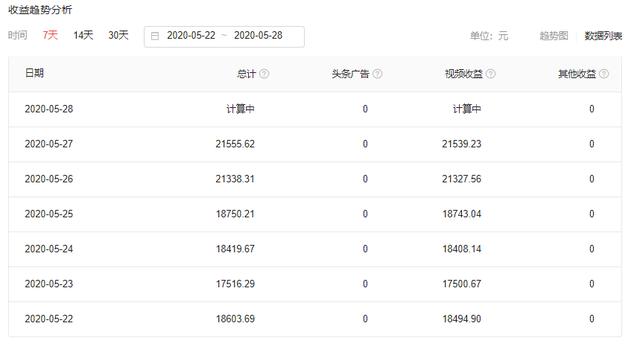Click total value 21555.62
This screenshot has width=640, height=361.
(235, 144)
